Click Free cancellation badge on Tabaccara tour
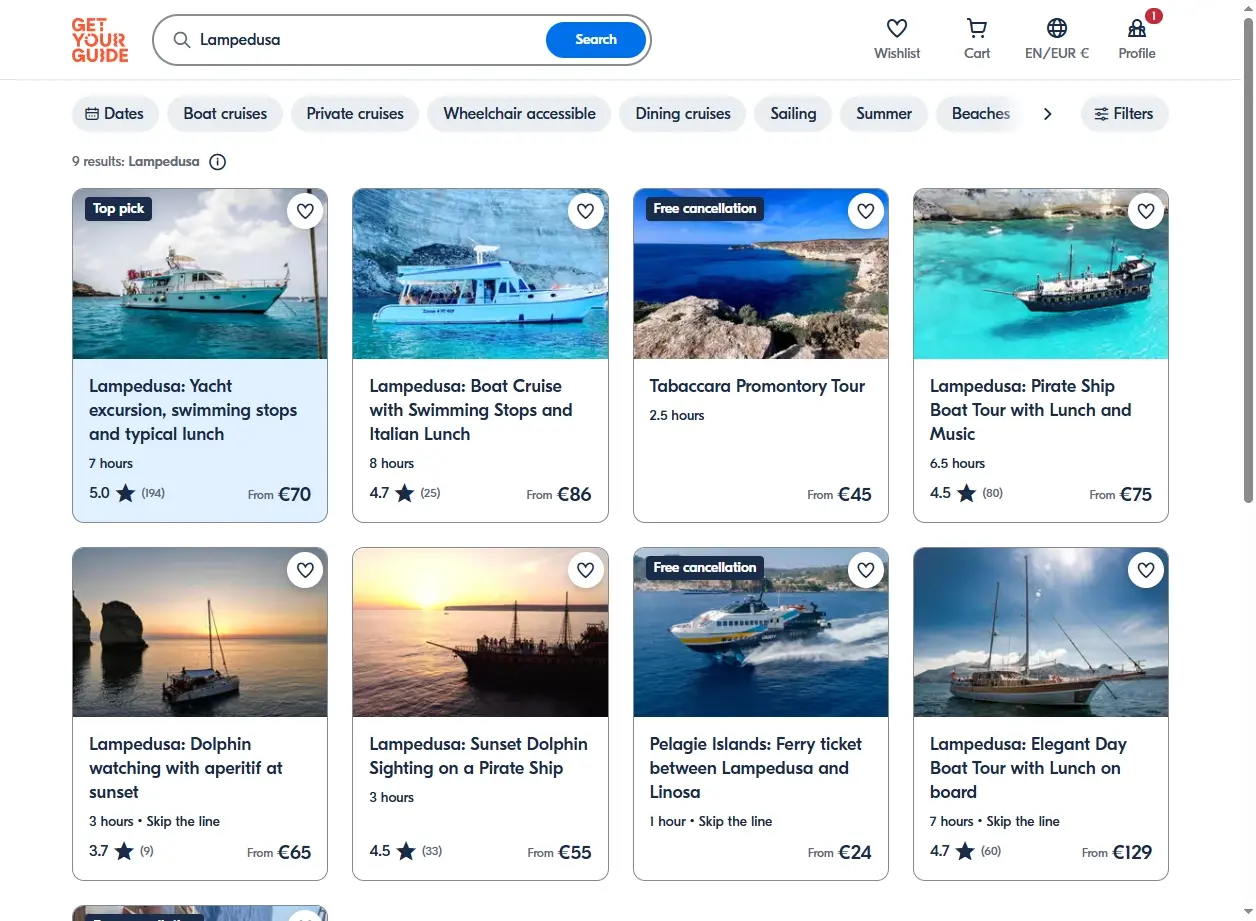The height and width of the screenshot is (921, 1256). (705, 209)
